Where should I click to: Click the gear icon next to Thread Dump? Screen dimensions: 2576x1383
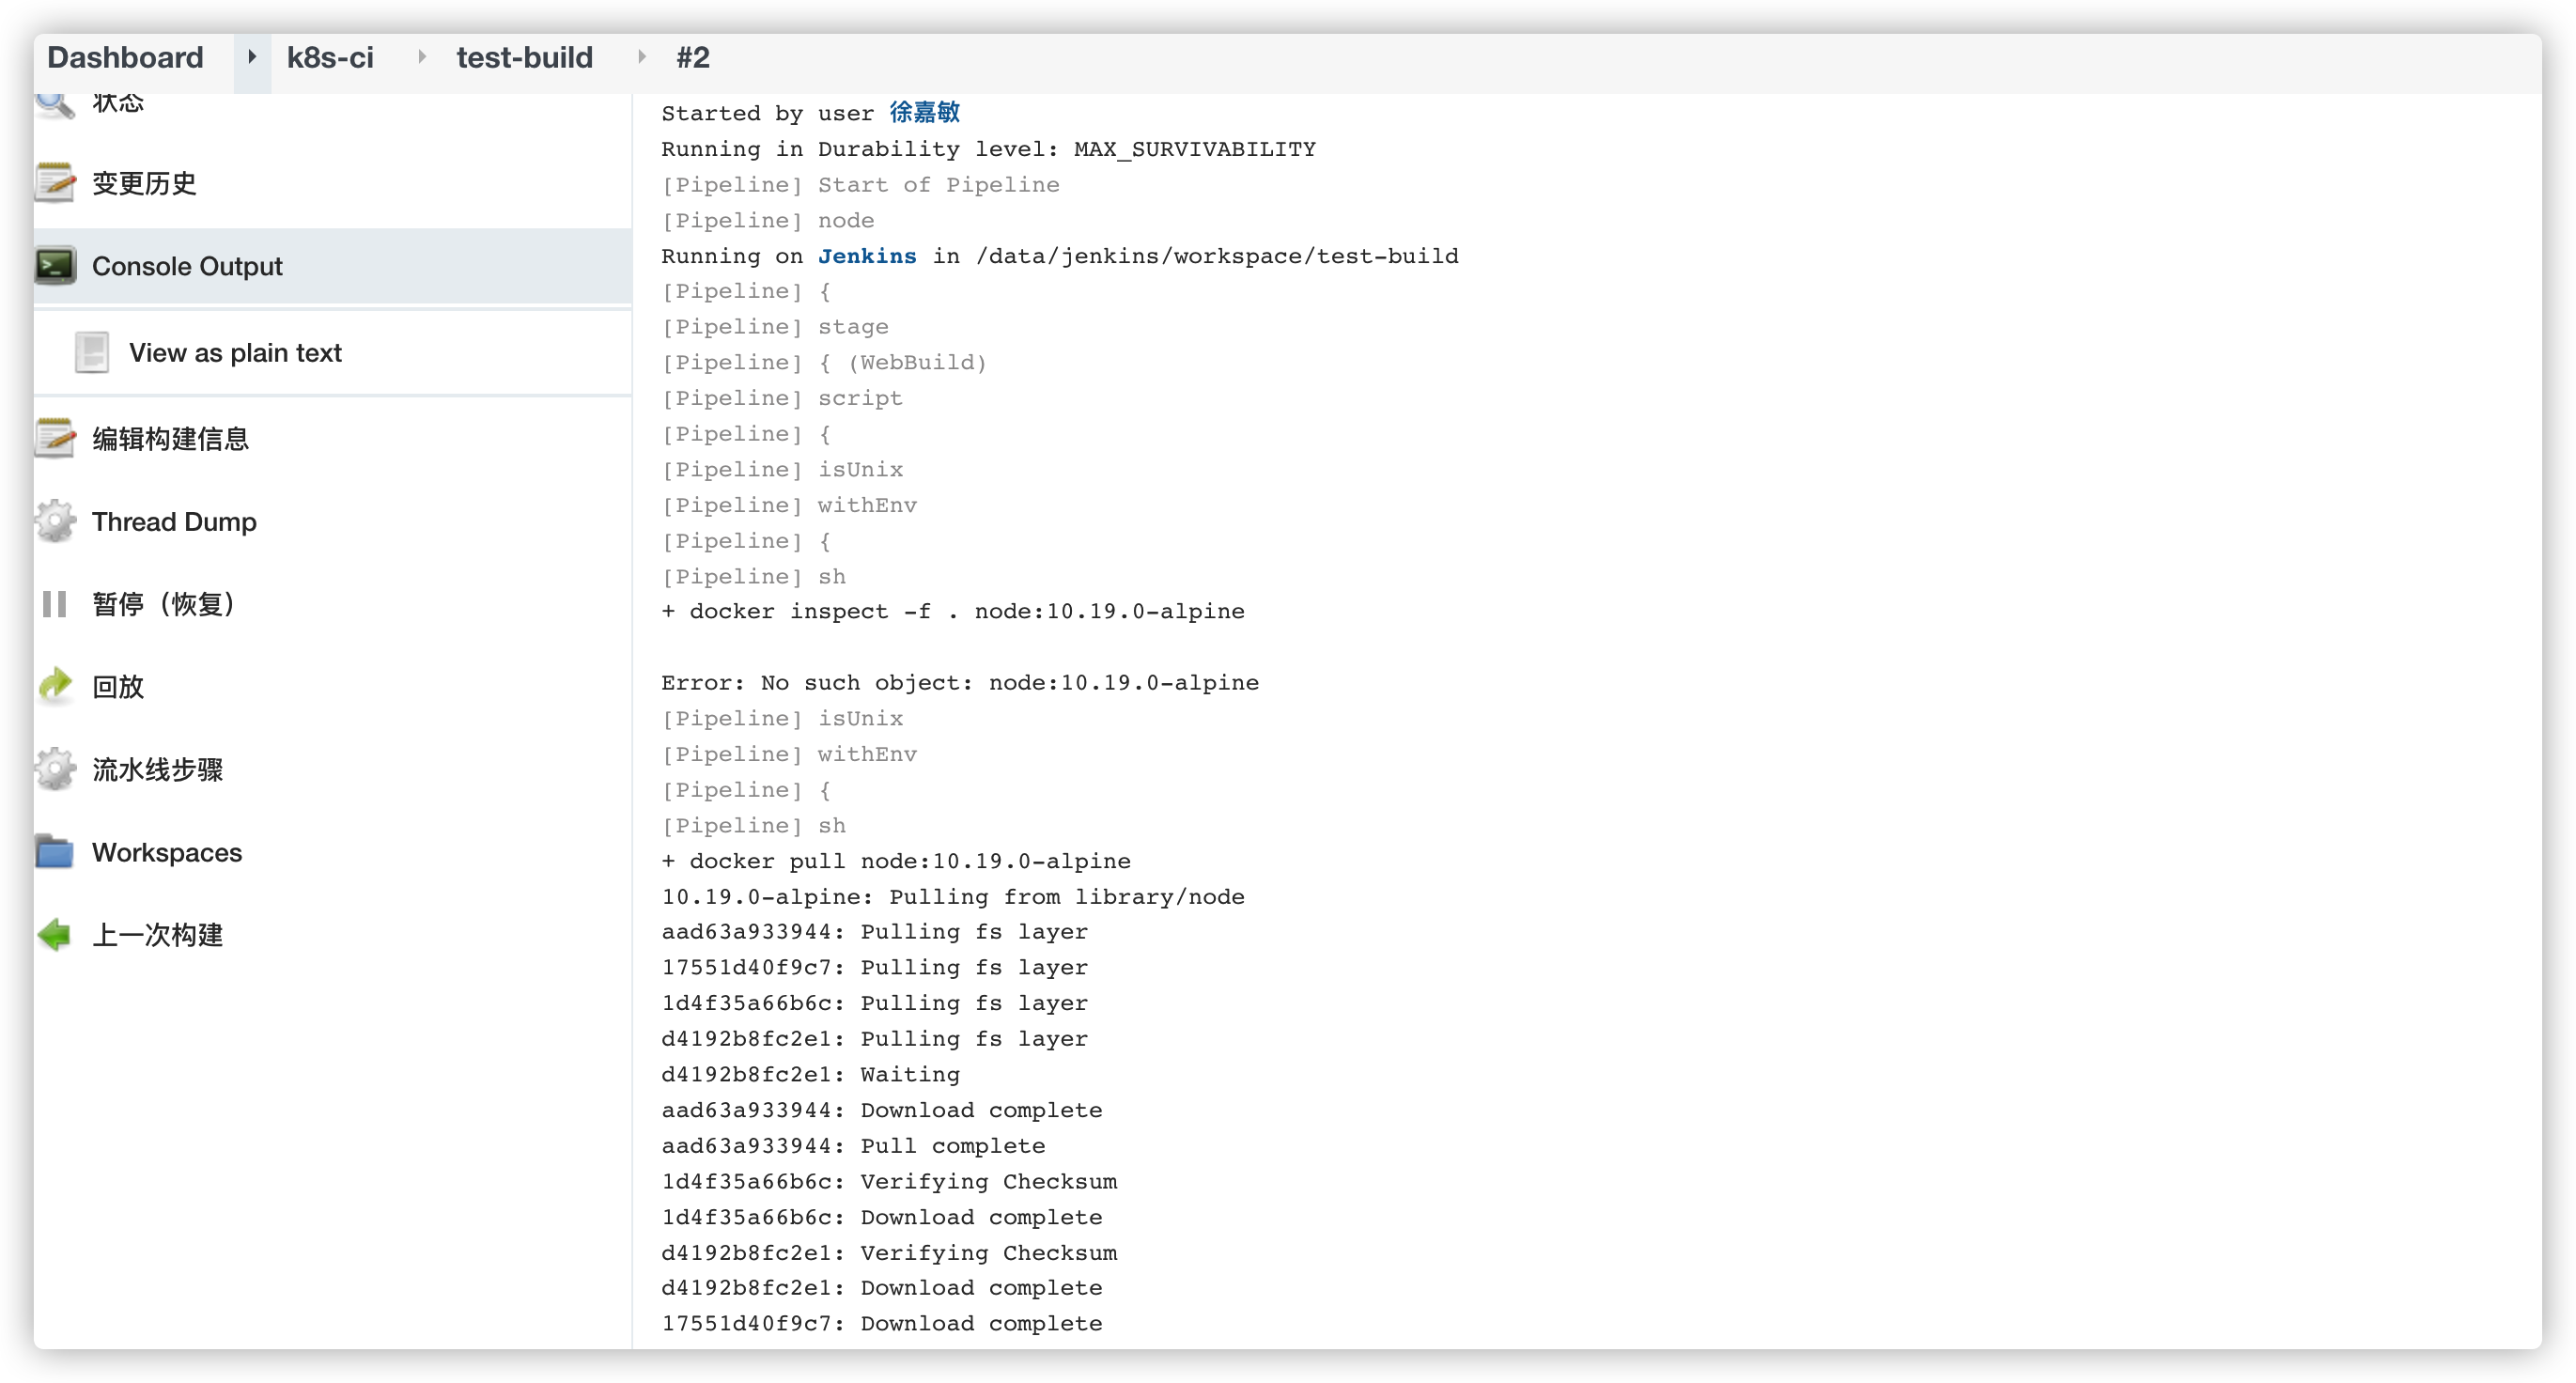(55, 522)
